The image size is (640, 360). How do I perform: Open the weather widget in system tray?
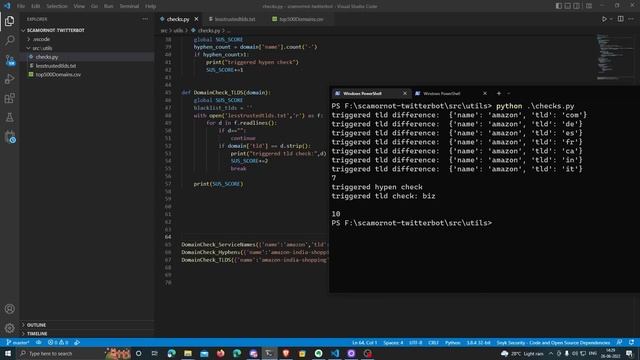pos(522,353)
